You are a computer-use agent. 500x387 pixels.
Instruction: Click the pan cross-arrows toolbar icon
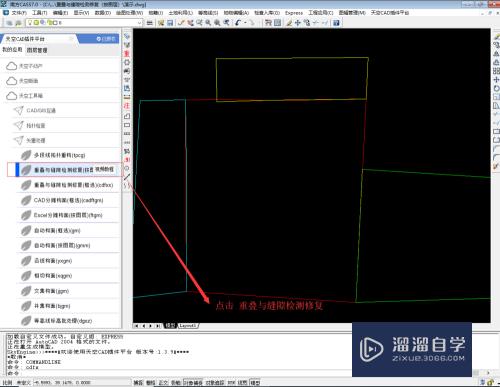pos(298,23)
